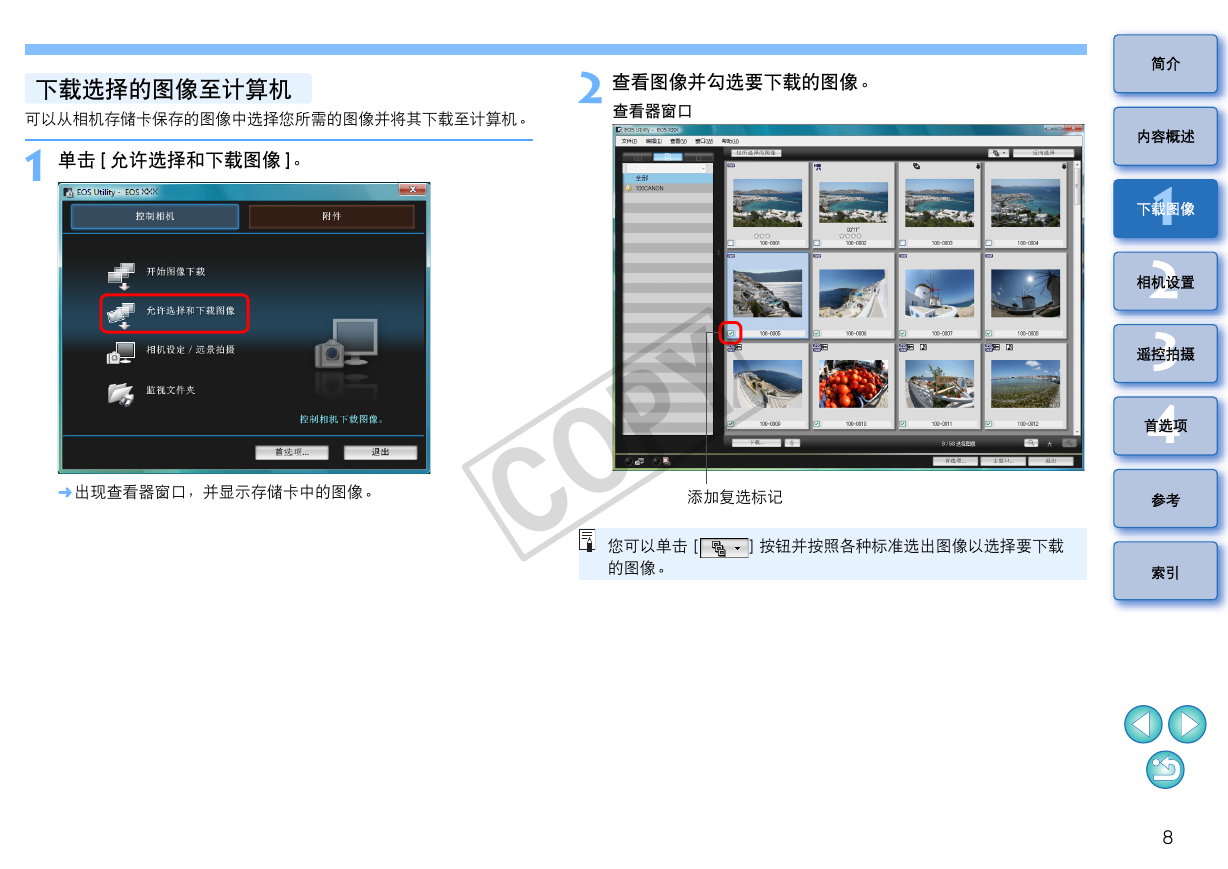
Task: Go to the 相机设置 chapter
Action: [x=1165, y=282]
